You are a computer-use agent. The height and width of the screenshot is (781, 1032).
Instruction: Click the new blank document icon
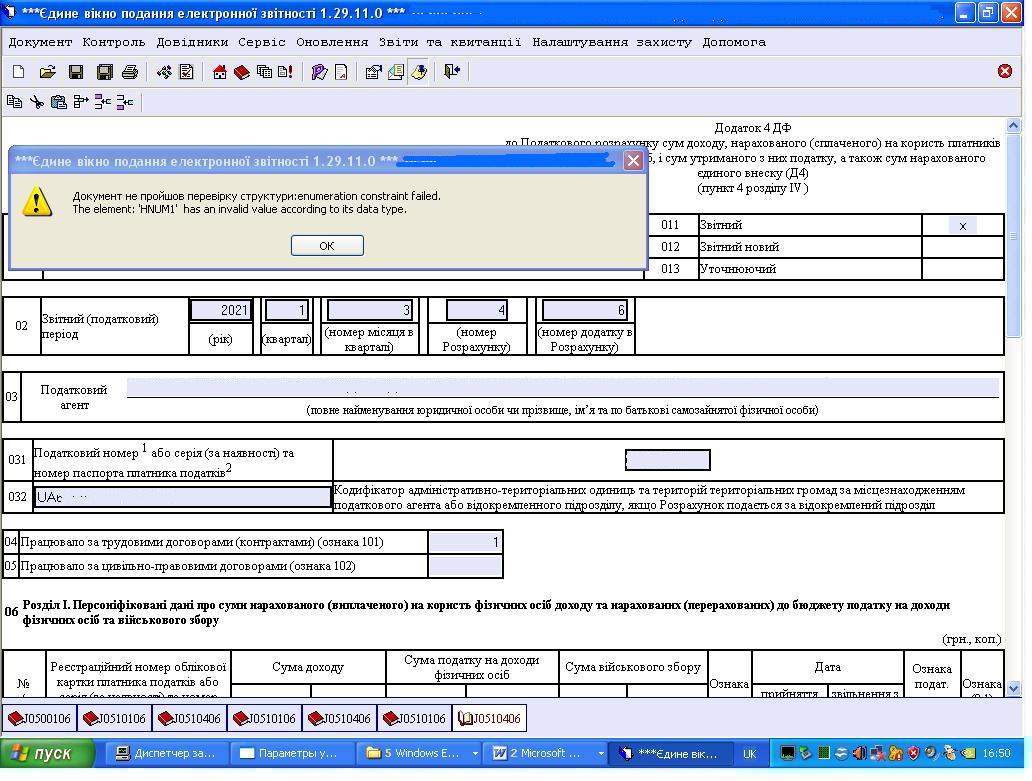(18, 72)
